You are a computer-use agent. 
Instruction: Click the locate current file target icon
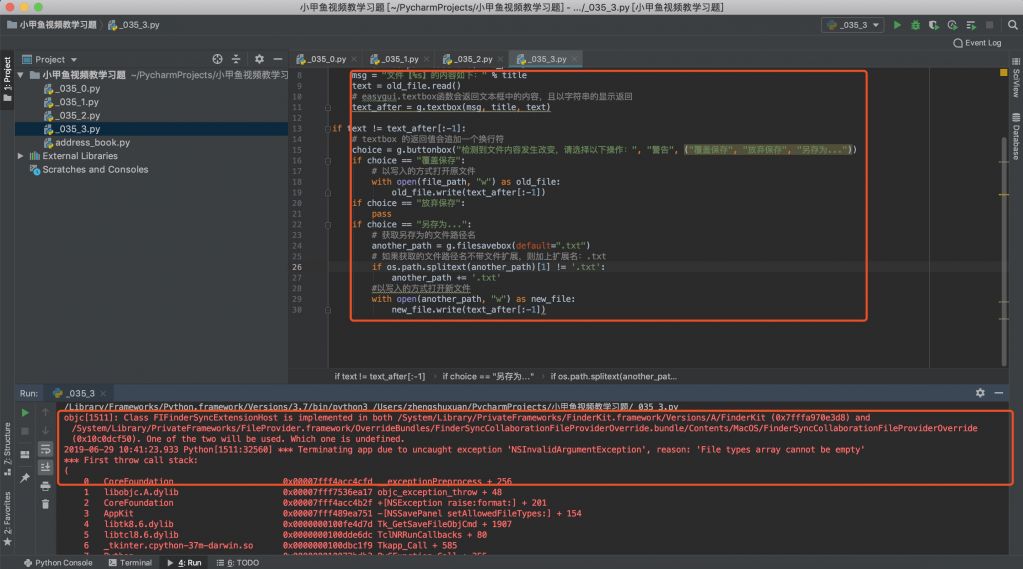218,59
